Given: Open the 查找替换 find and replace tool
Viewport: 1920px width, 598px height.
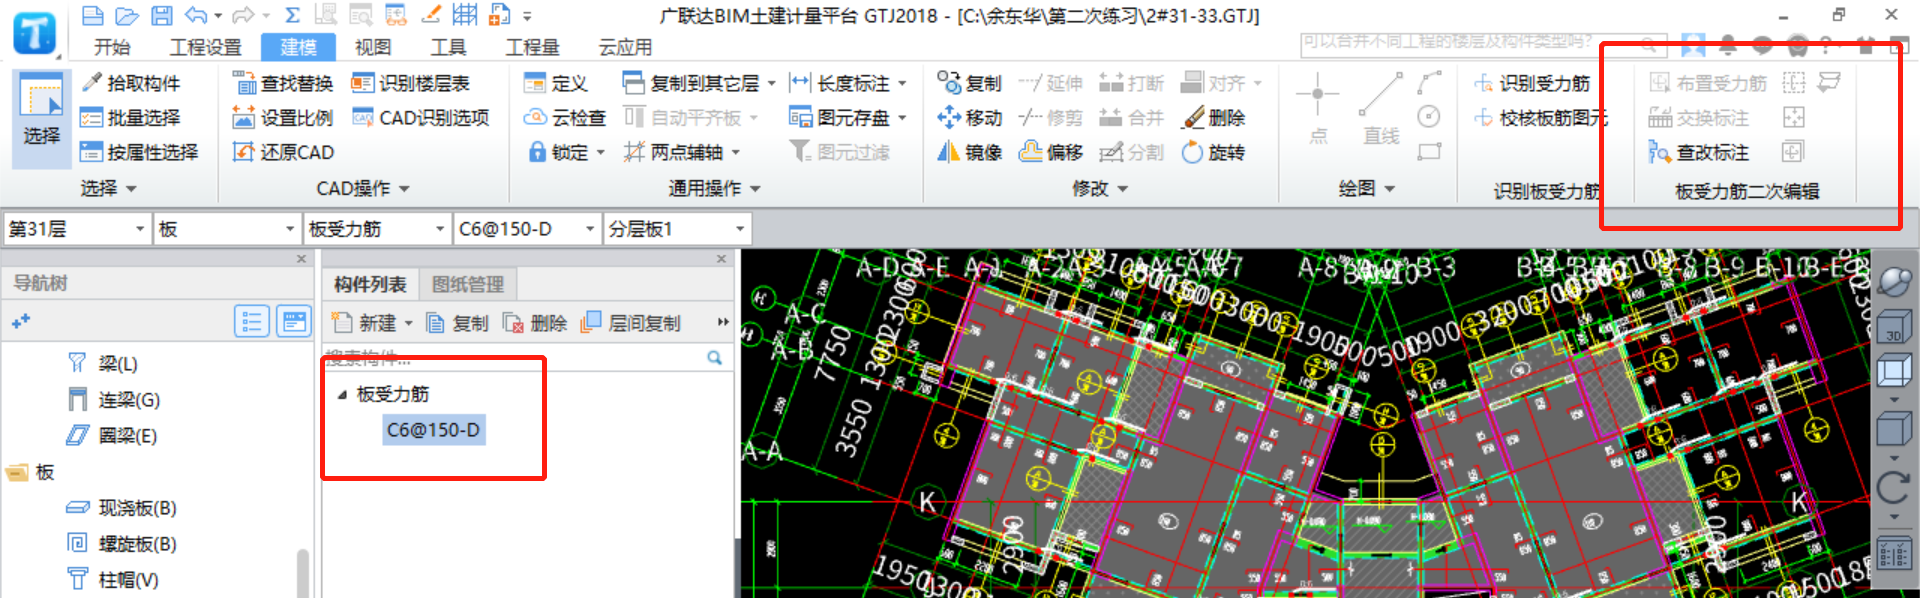Looking at the screenshot, I should [x=283, y=83].
